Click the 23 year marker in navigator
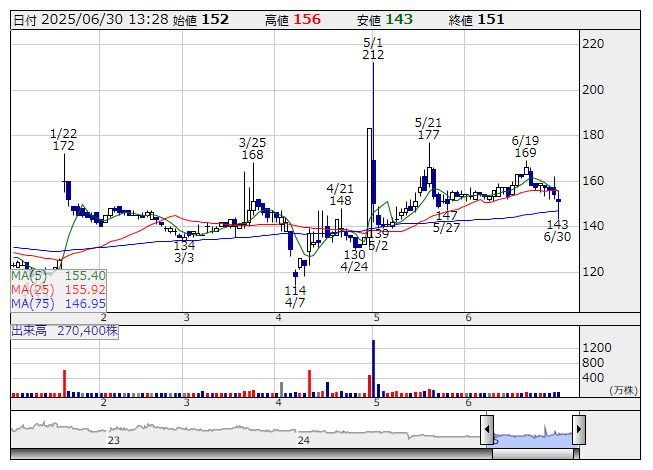Image resolution: width=653 pixels, height=470 pixels. click(114, 440)
